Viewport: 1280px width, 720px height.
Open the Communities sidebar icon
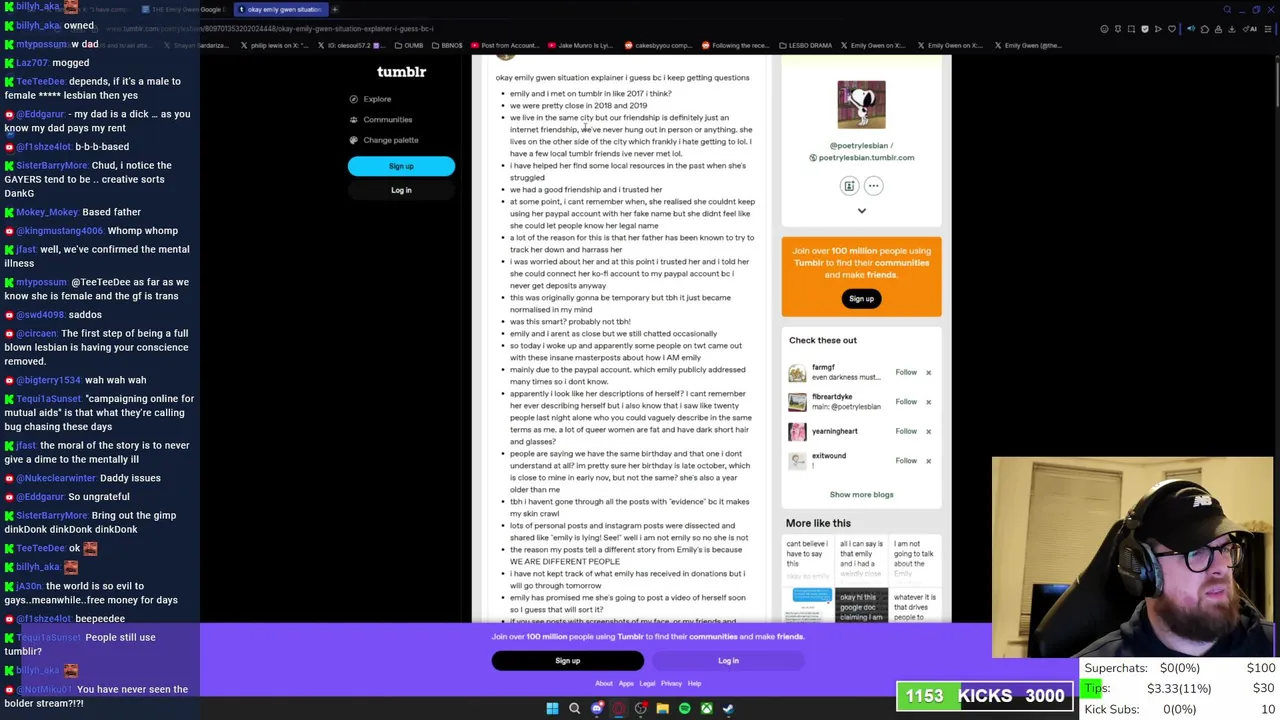[353, 119]
